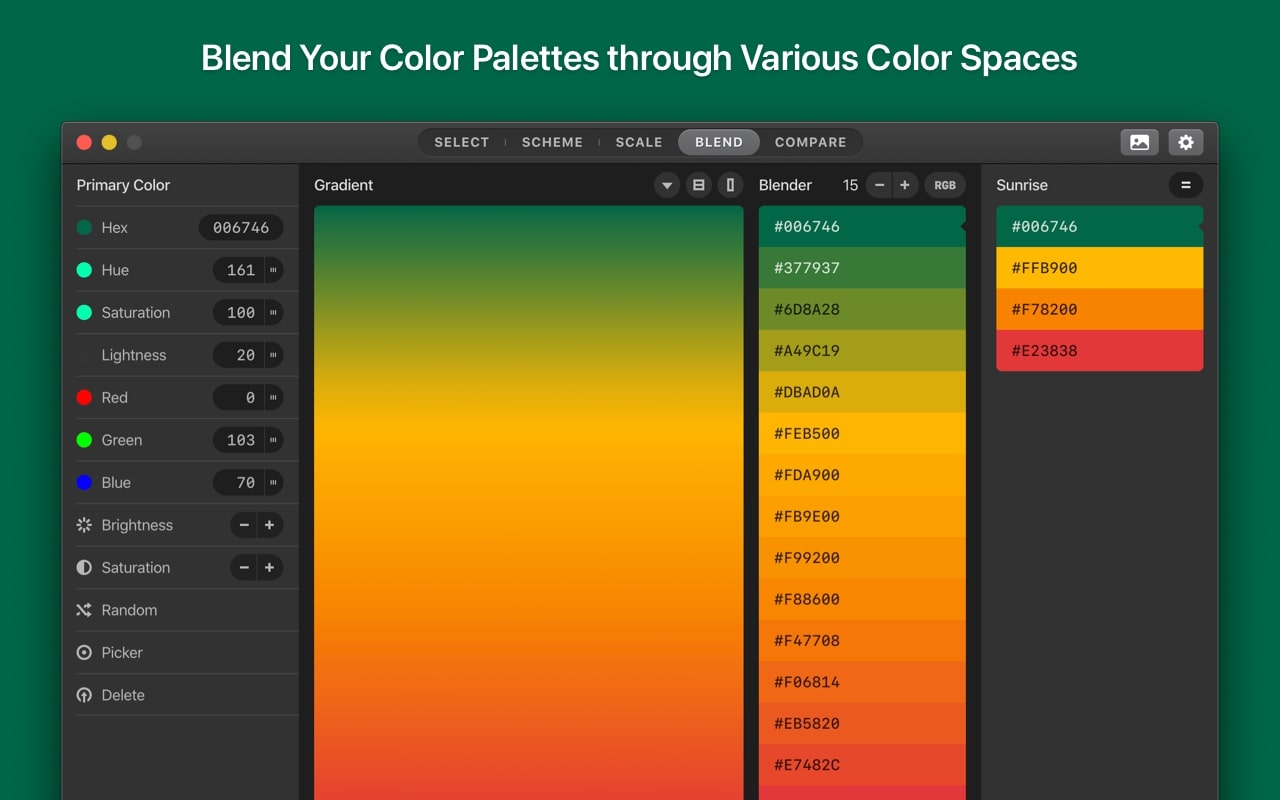This screenshot has width=1280, height=800.
Task: Decrease Blender step count with minus
Action: (x=879, y=185)
